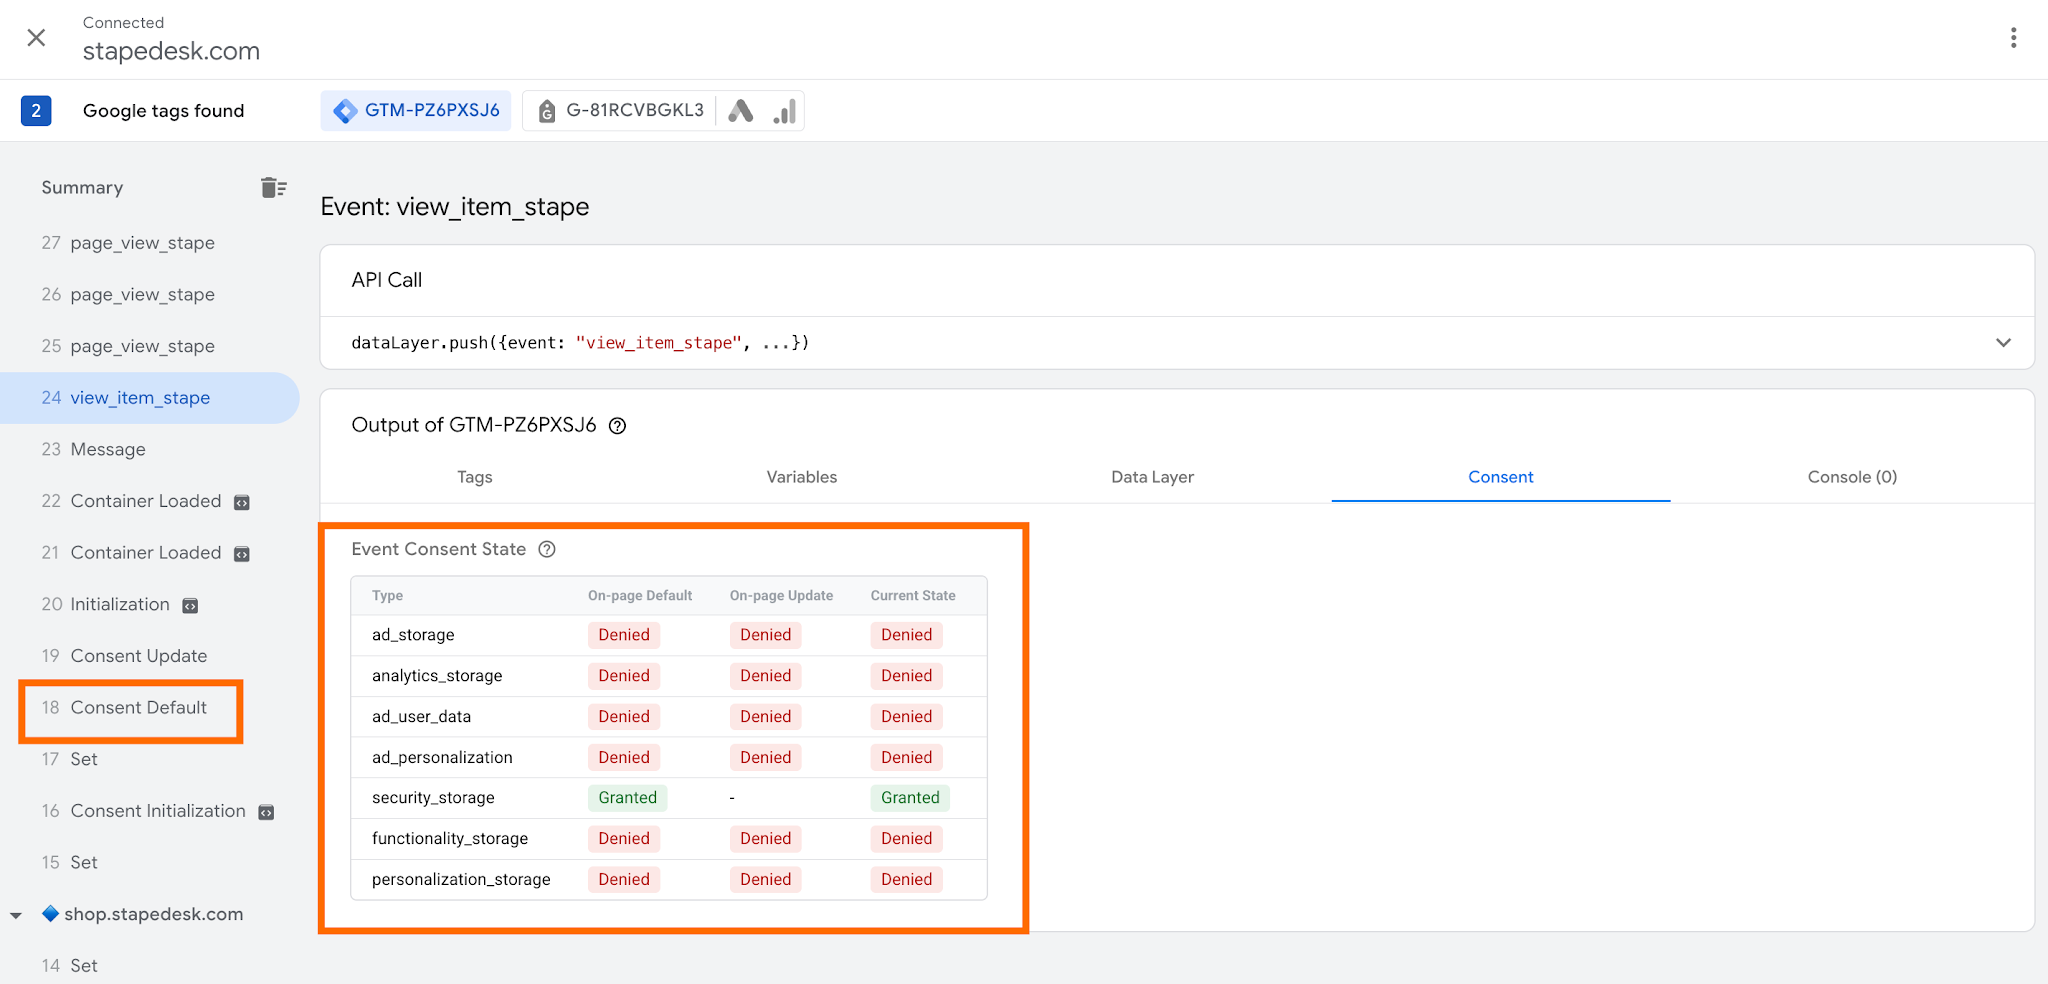Select event 16 Consent Initialization
2048x984 pixels.
coord(143,811)
